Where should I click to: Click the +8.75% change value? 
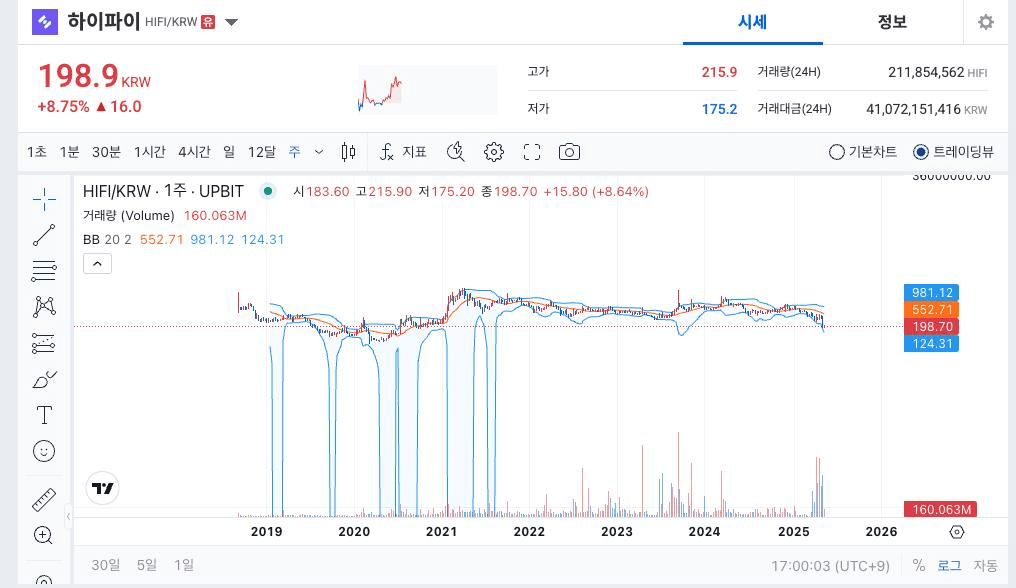(x=64, y=107)
